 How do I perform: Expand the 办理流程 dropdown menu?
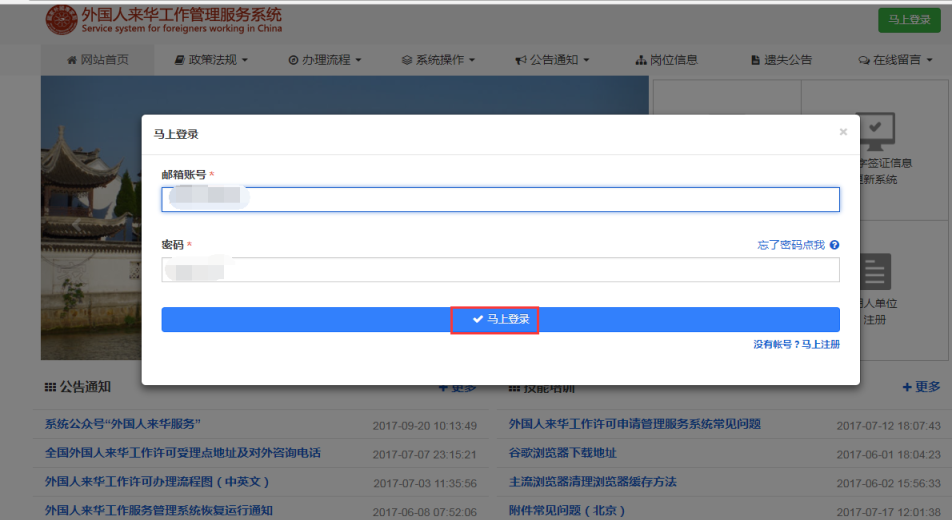[325, 60]
